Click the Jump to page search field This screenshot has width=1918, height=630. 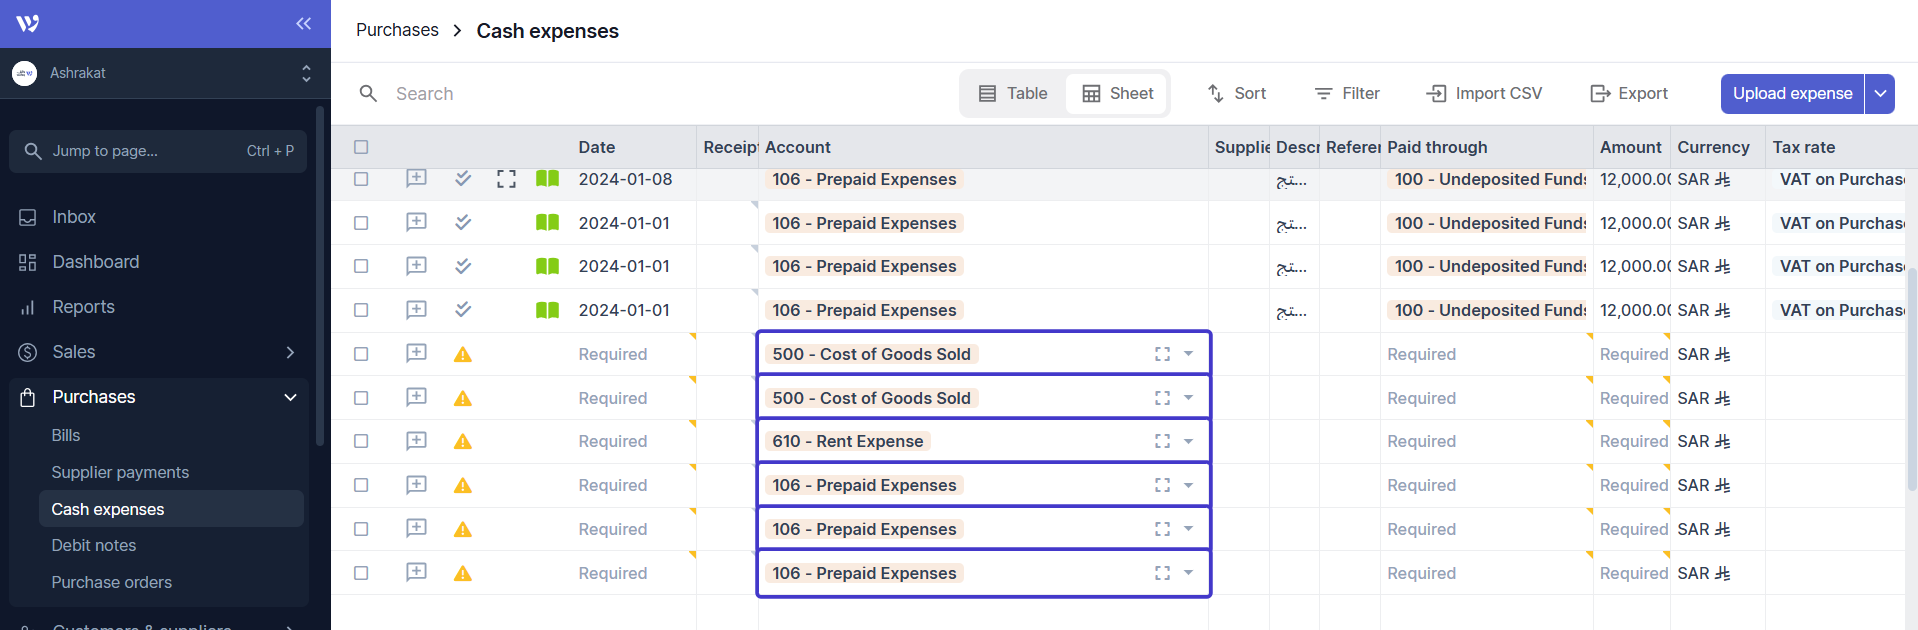pyautogui.click(x=158, y=151)
